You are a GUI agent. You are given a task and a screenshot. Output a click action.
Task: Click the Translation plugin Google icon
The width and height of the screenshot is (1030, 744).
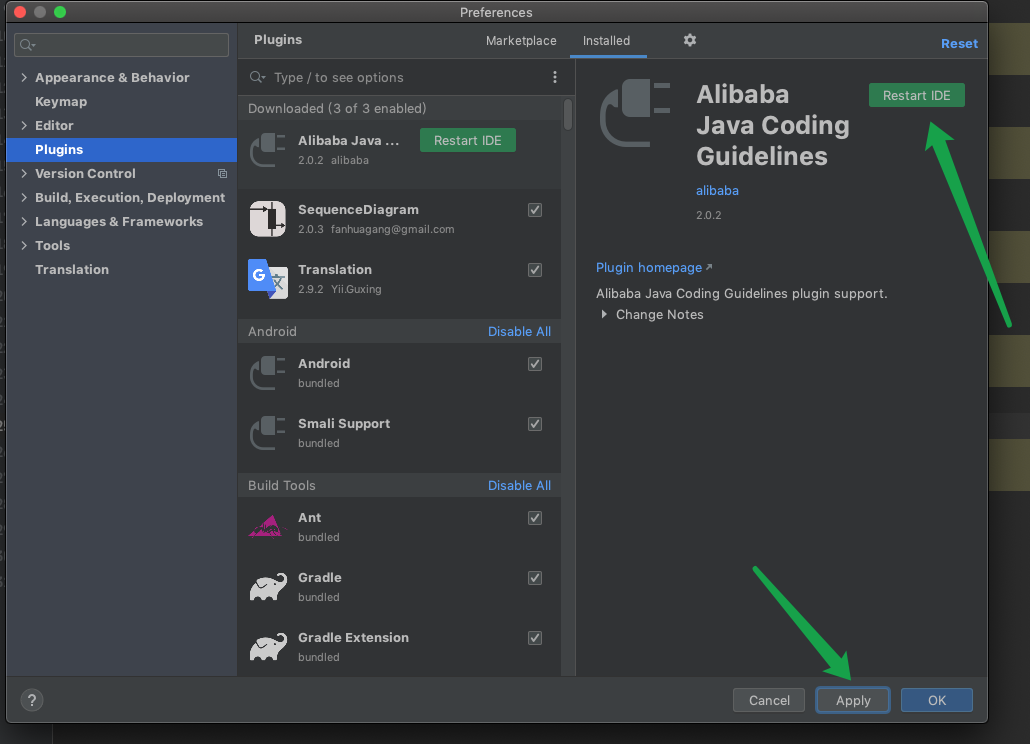[x=267, y=278]
